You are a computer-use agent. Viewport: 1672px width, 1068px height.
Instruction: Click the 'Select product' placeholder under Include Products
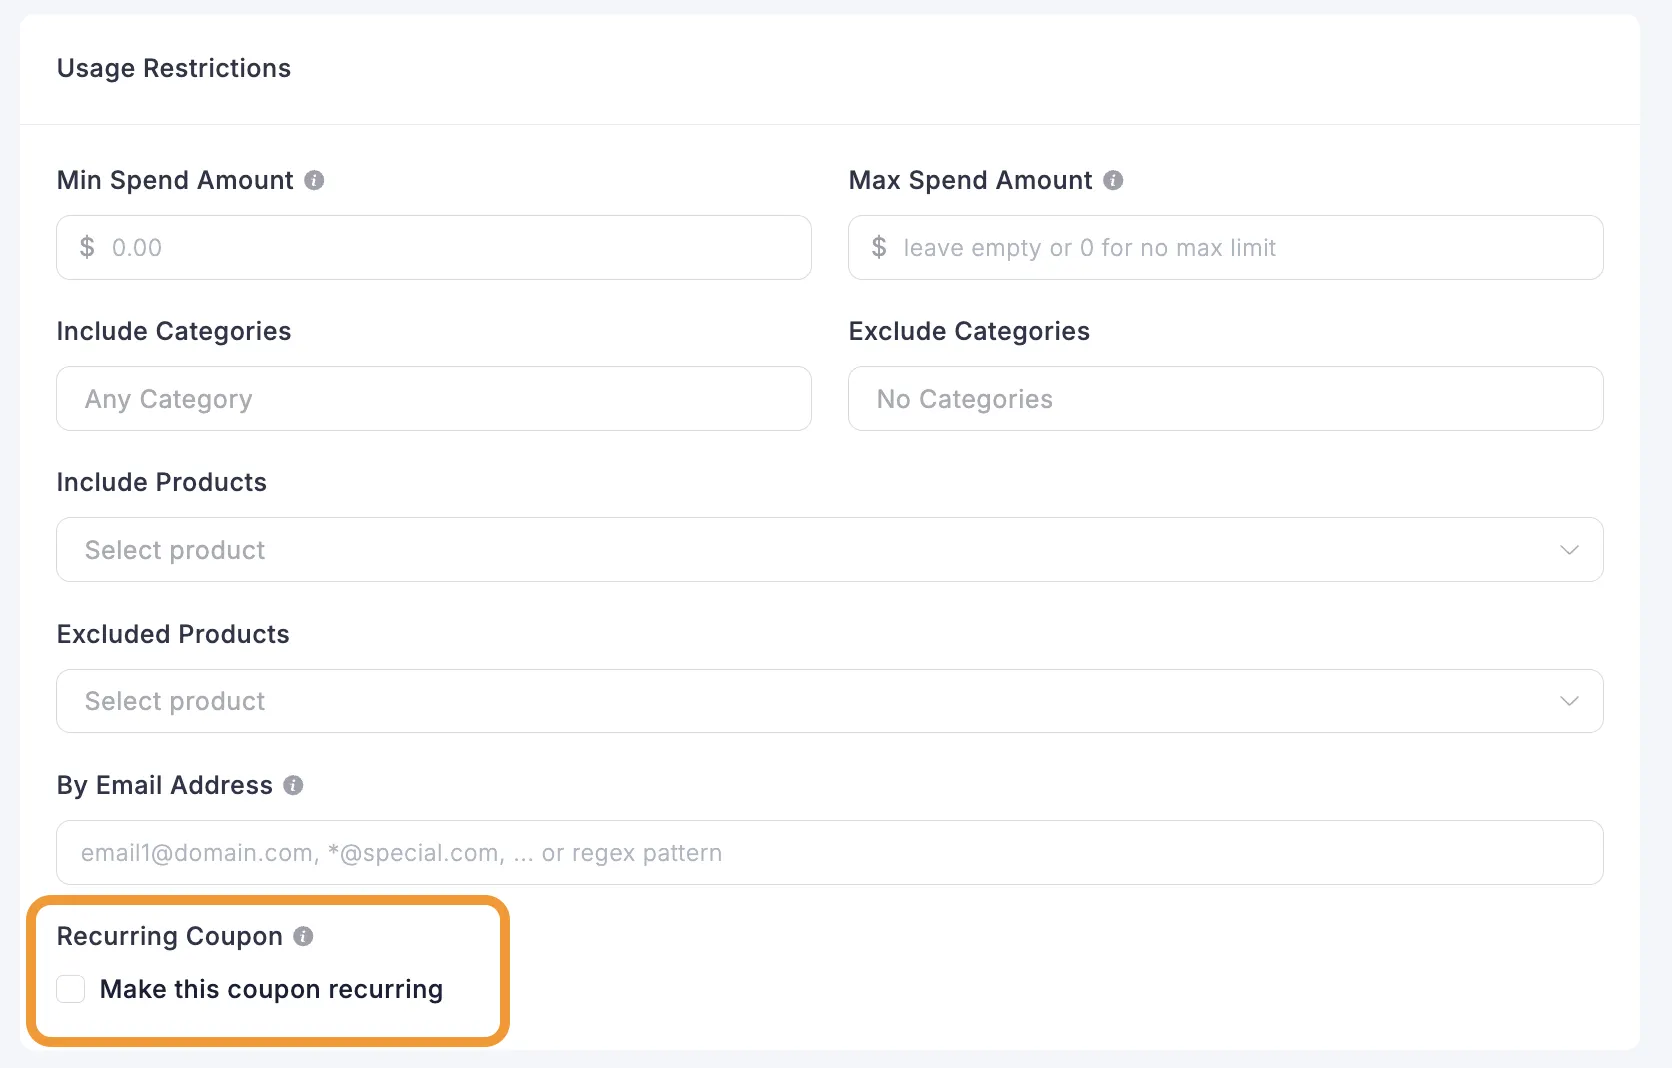click(x=175, y=550)
